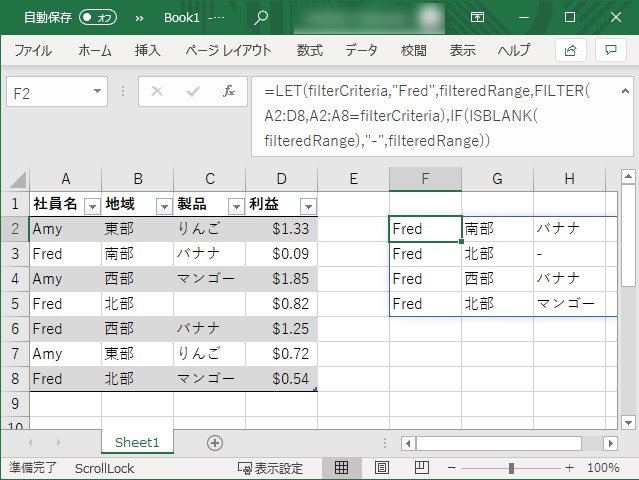
Task: Click the Select All corner triangle
Action: coord(18,179)
